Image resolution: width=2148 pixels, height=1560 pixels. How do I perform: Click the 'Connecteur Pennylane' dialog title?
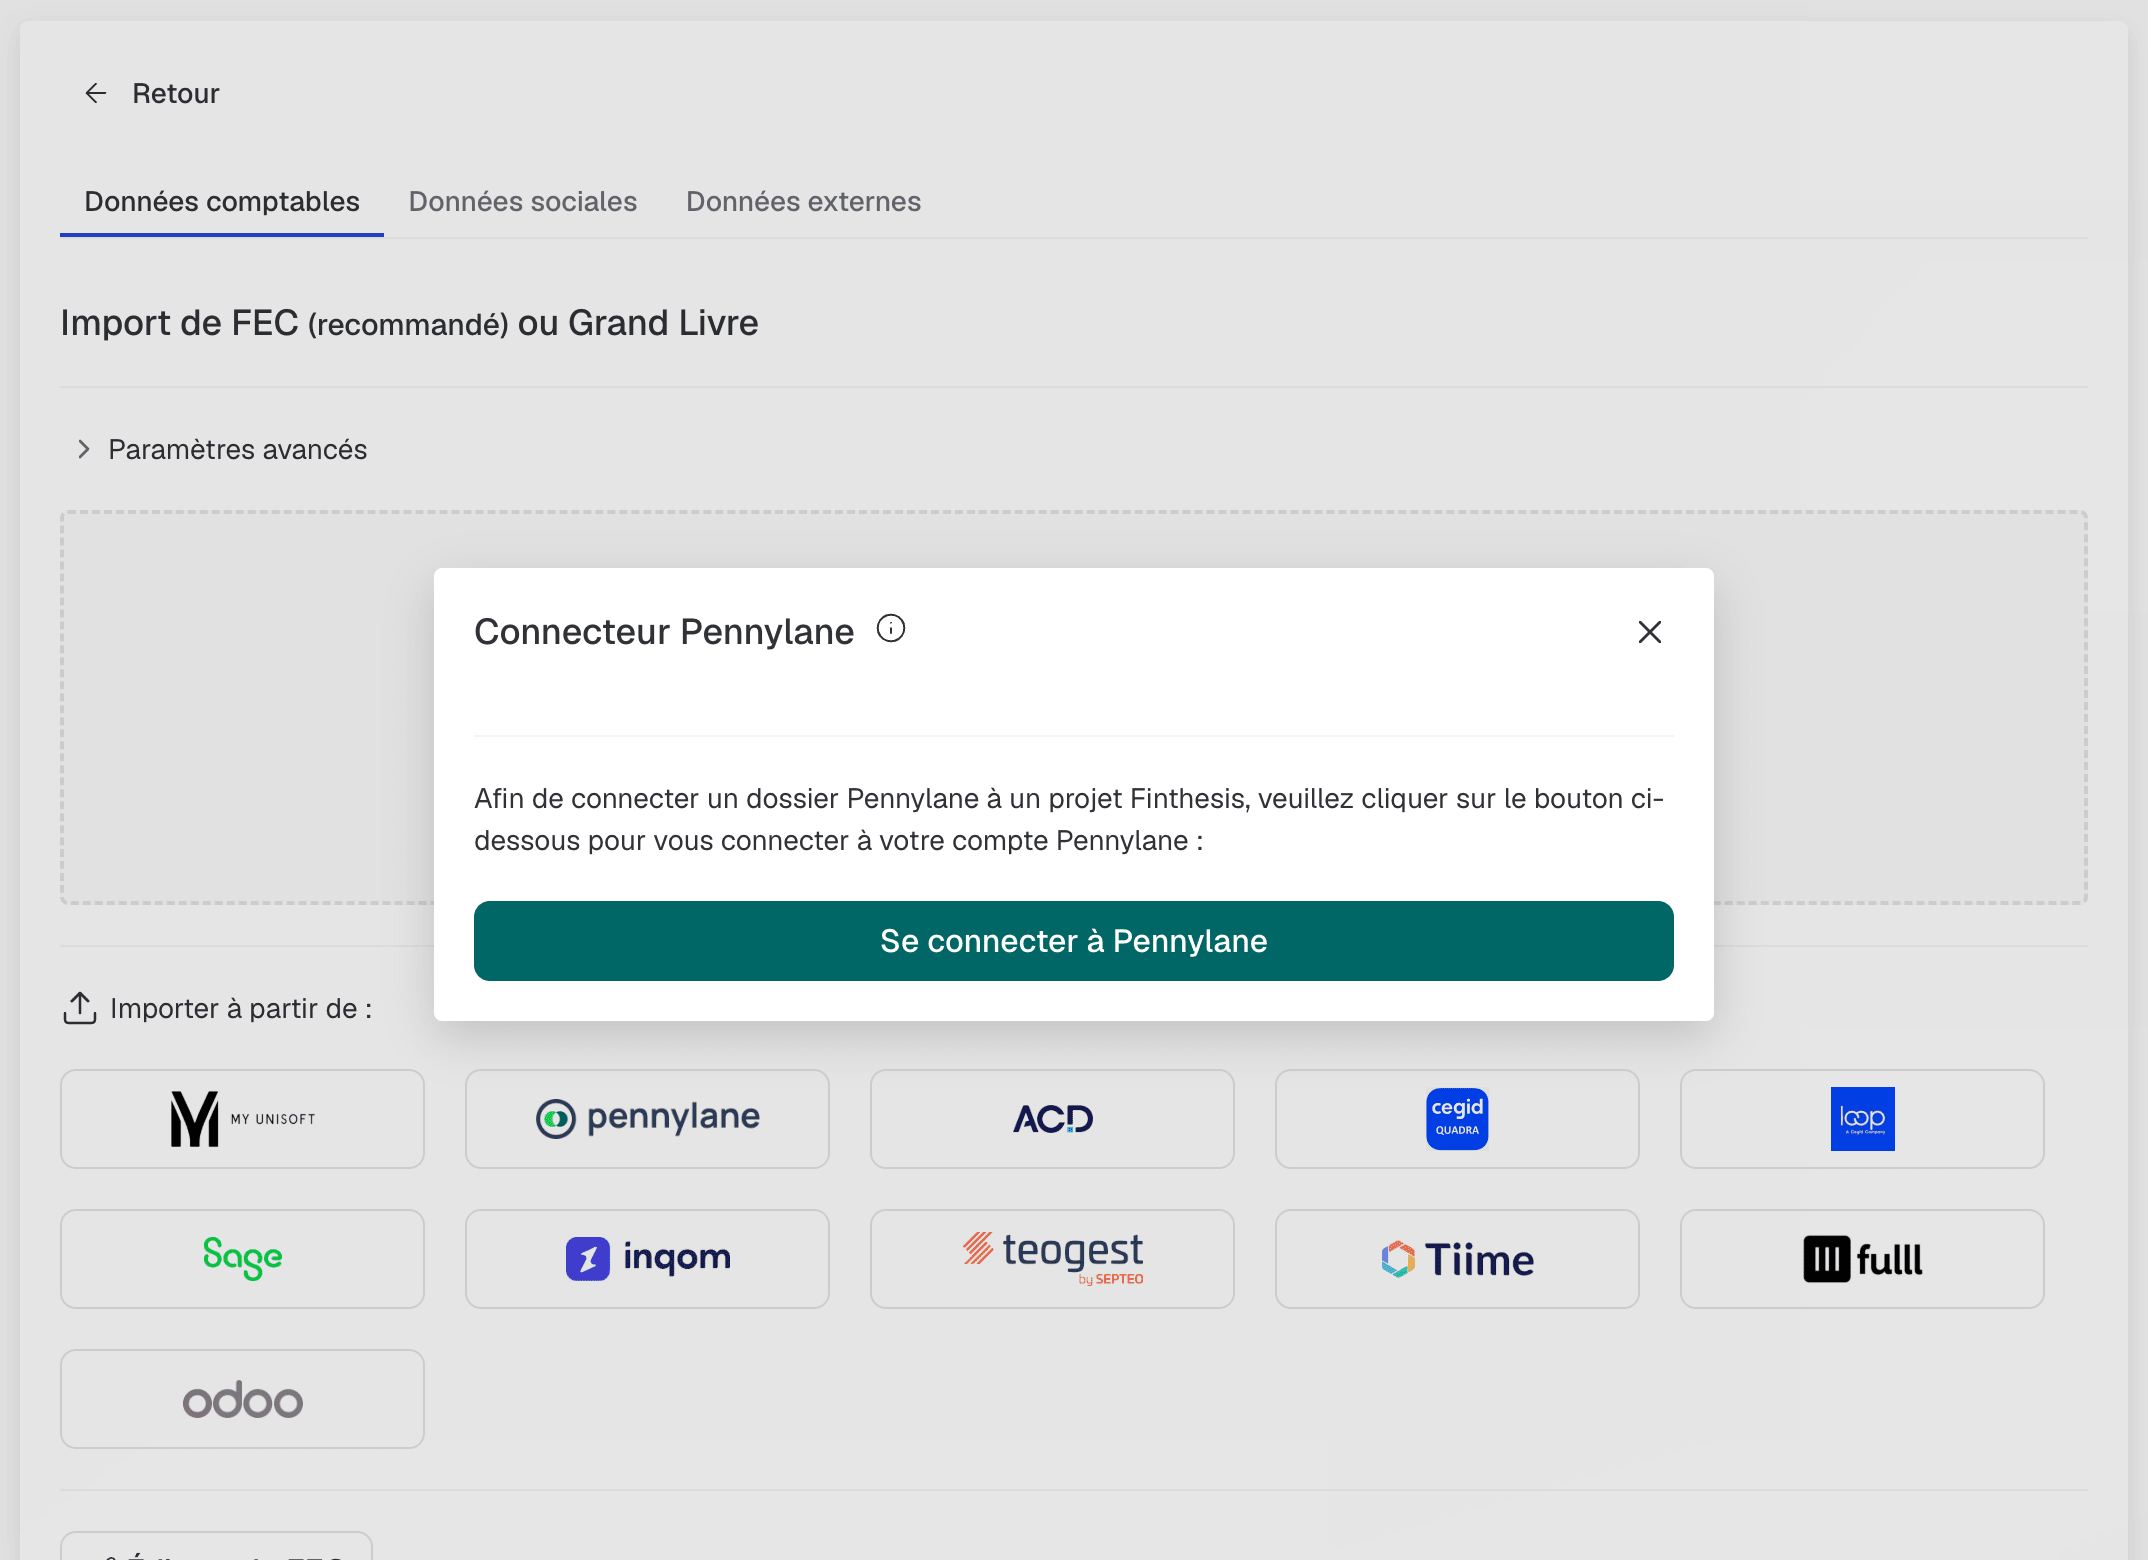coord(664,632)
